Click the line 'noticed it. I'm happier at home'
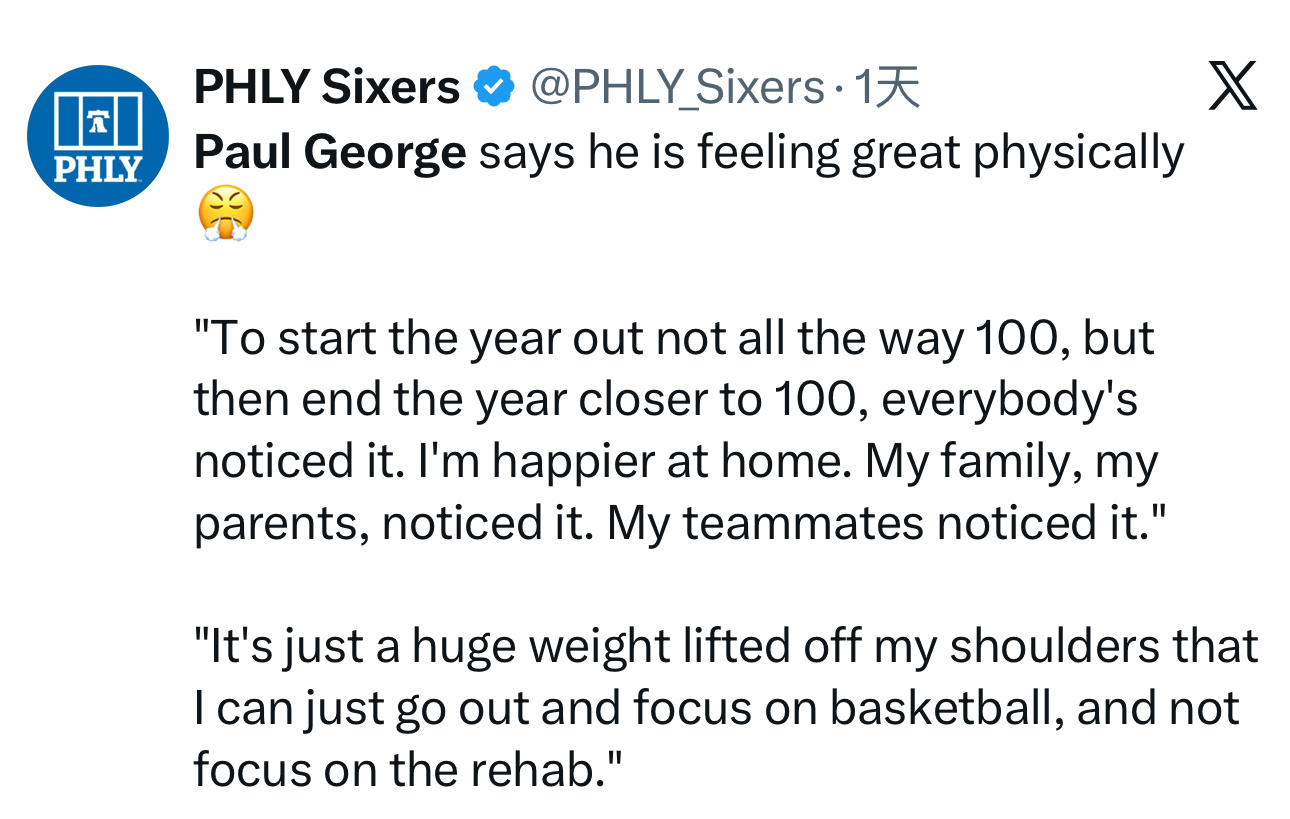 click(675, 462)
